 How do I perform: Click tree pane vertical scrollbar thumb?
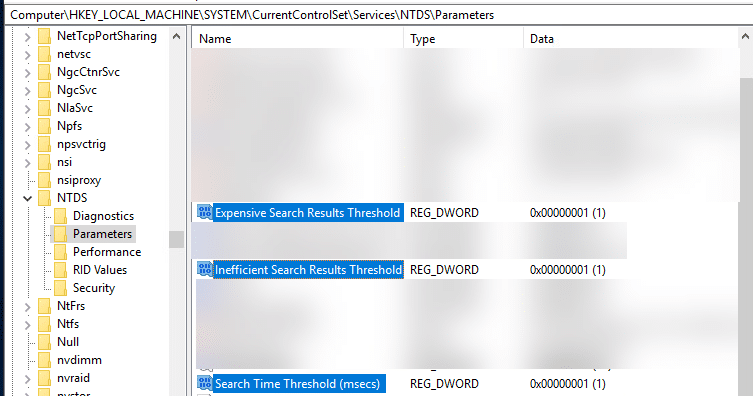(x=176, y=239)
